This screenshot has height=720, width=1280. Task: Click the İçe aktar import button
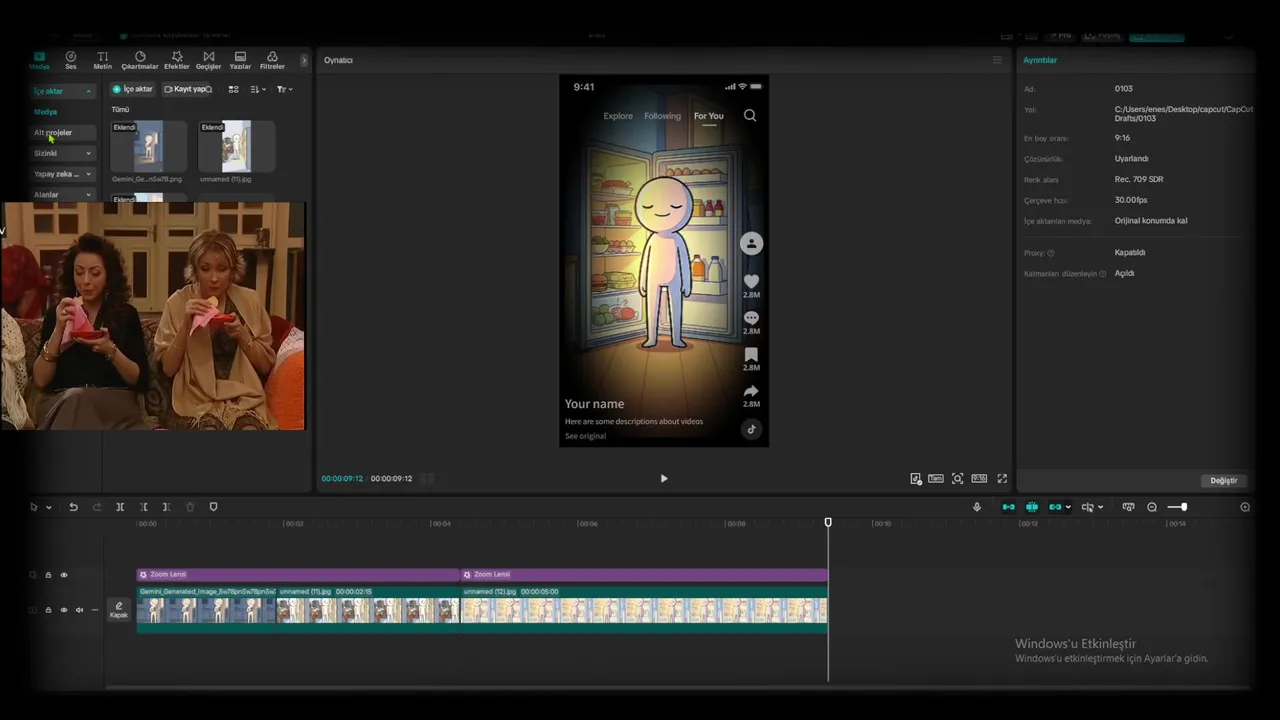133,89
